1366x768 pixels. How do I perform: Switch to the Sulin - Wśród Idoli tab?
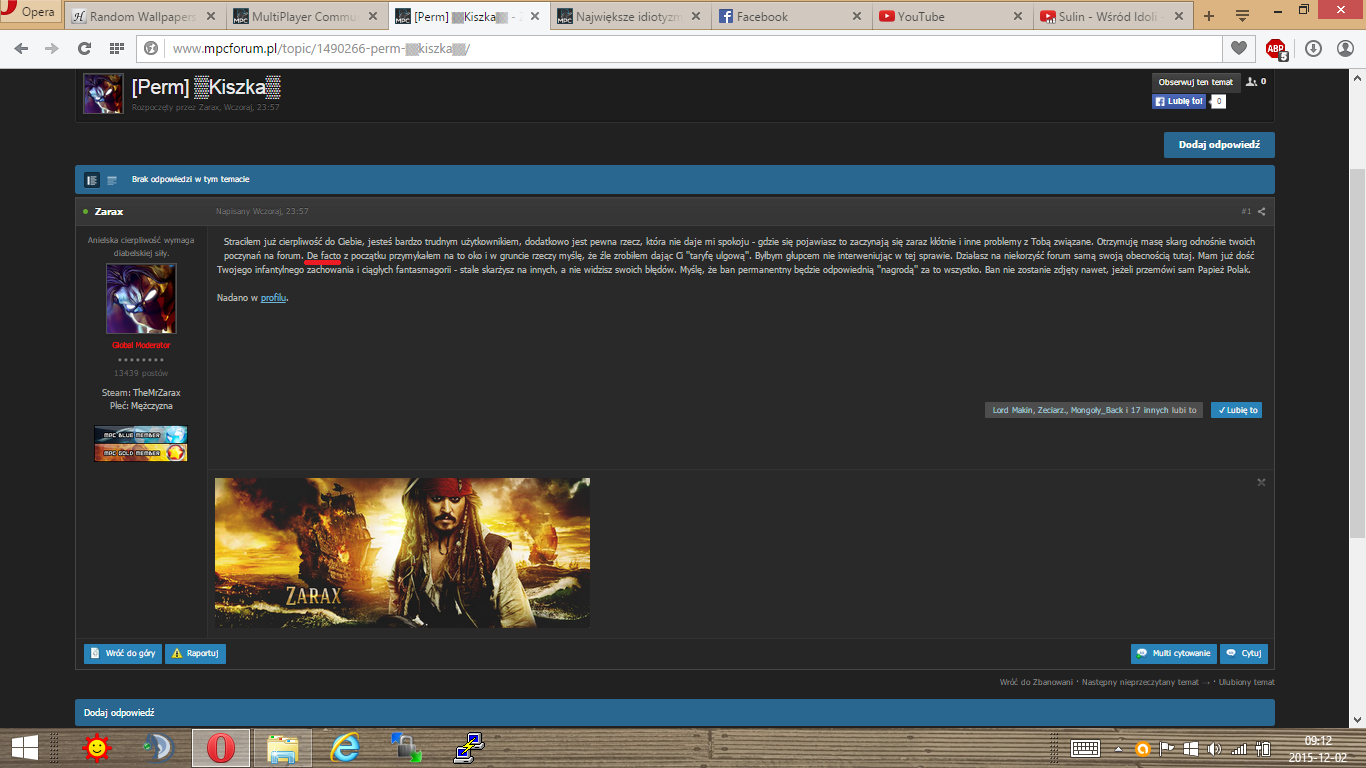point(1112,16)
